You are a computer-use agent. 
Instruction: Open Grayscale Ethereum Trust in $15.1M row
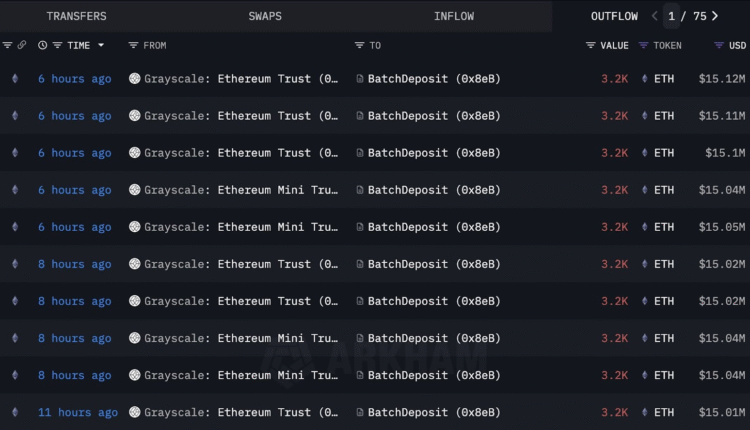coord(241,153)
